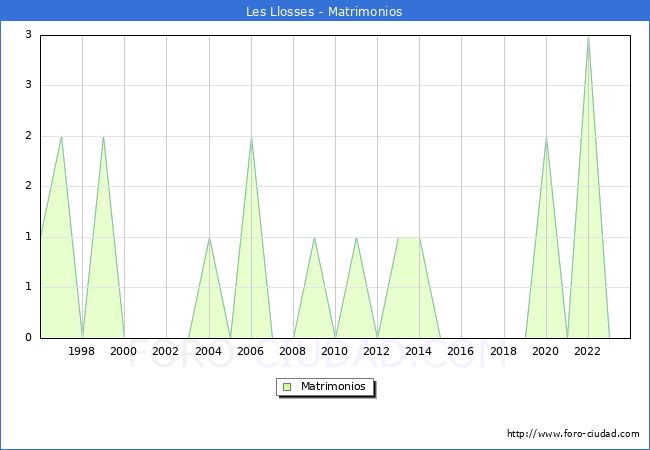Select the 2006 x-axis label

250,351
